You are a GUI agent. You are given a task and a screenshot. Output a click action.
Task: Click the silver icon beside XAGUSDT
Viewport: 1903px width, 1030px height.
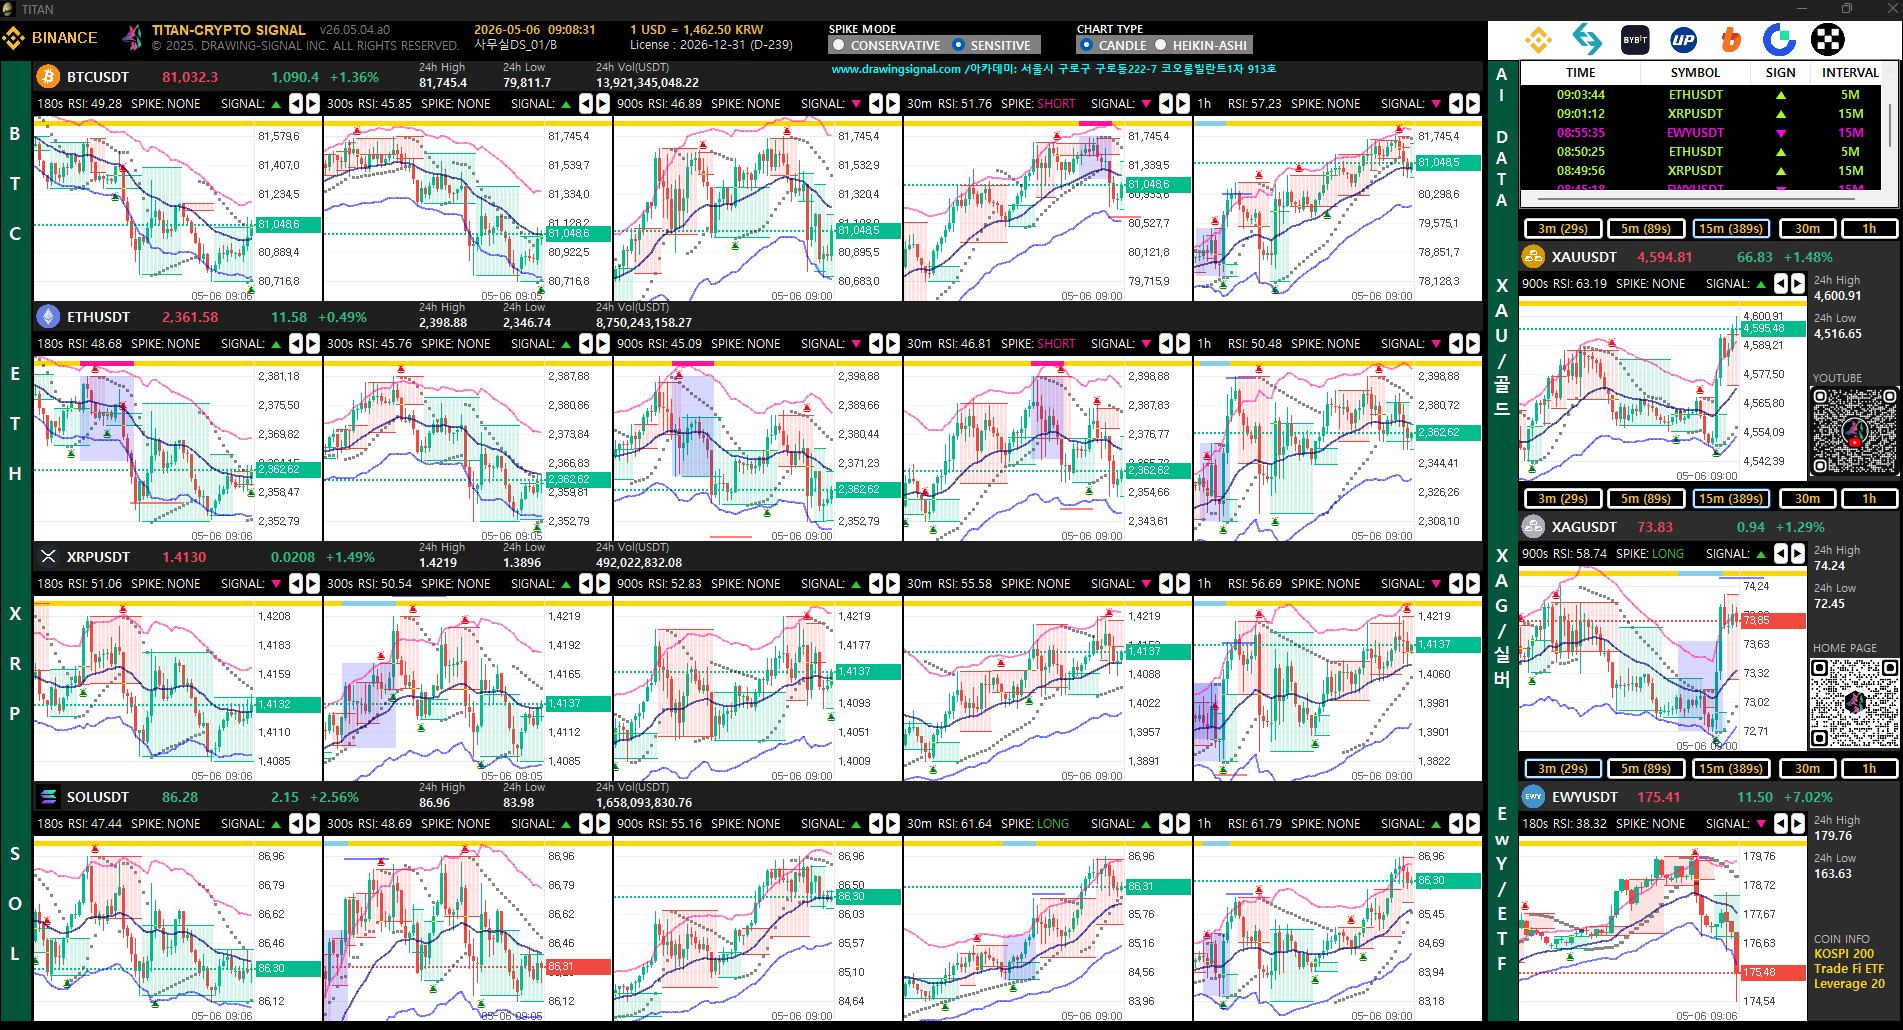1533,527
